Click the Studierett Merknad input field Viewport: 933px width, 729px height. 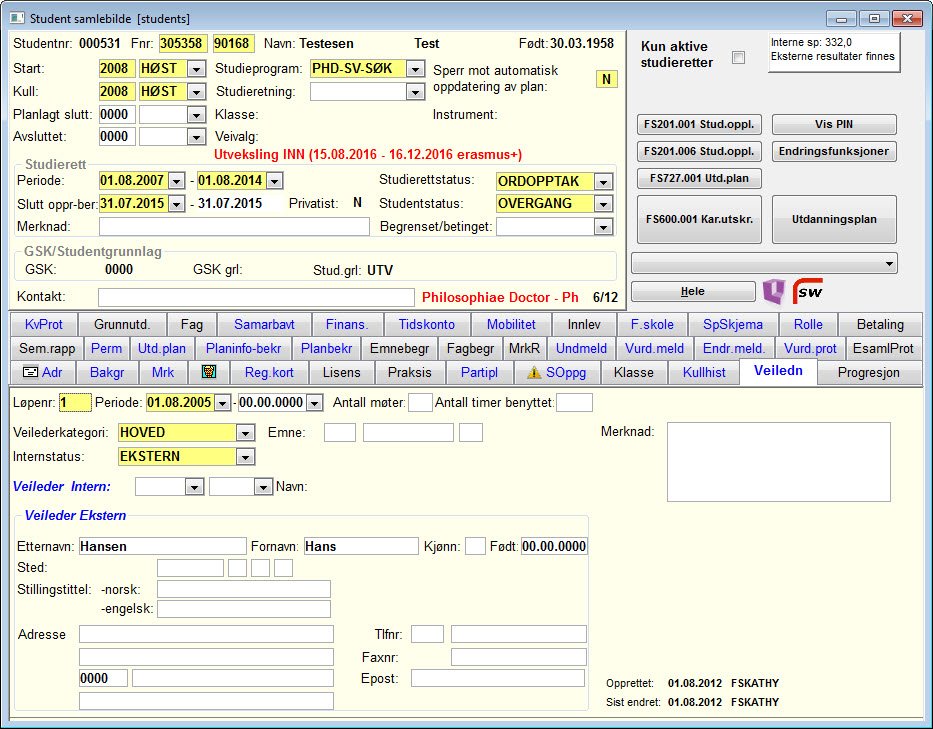coord(234,227)
